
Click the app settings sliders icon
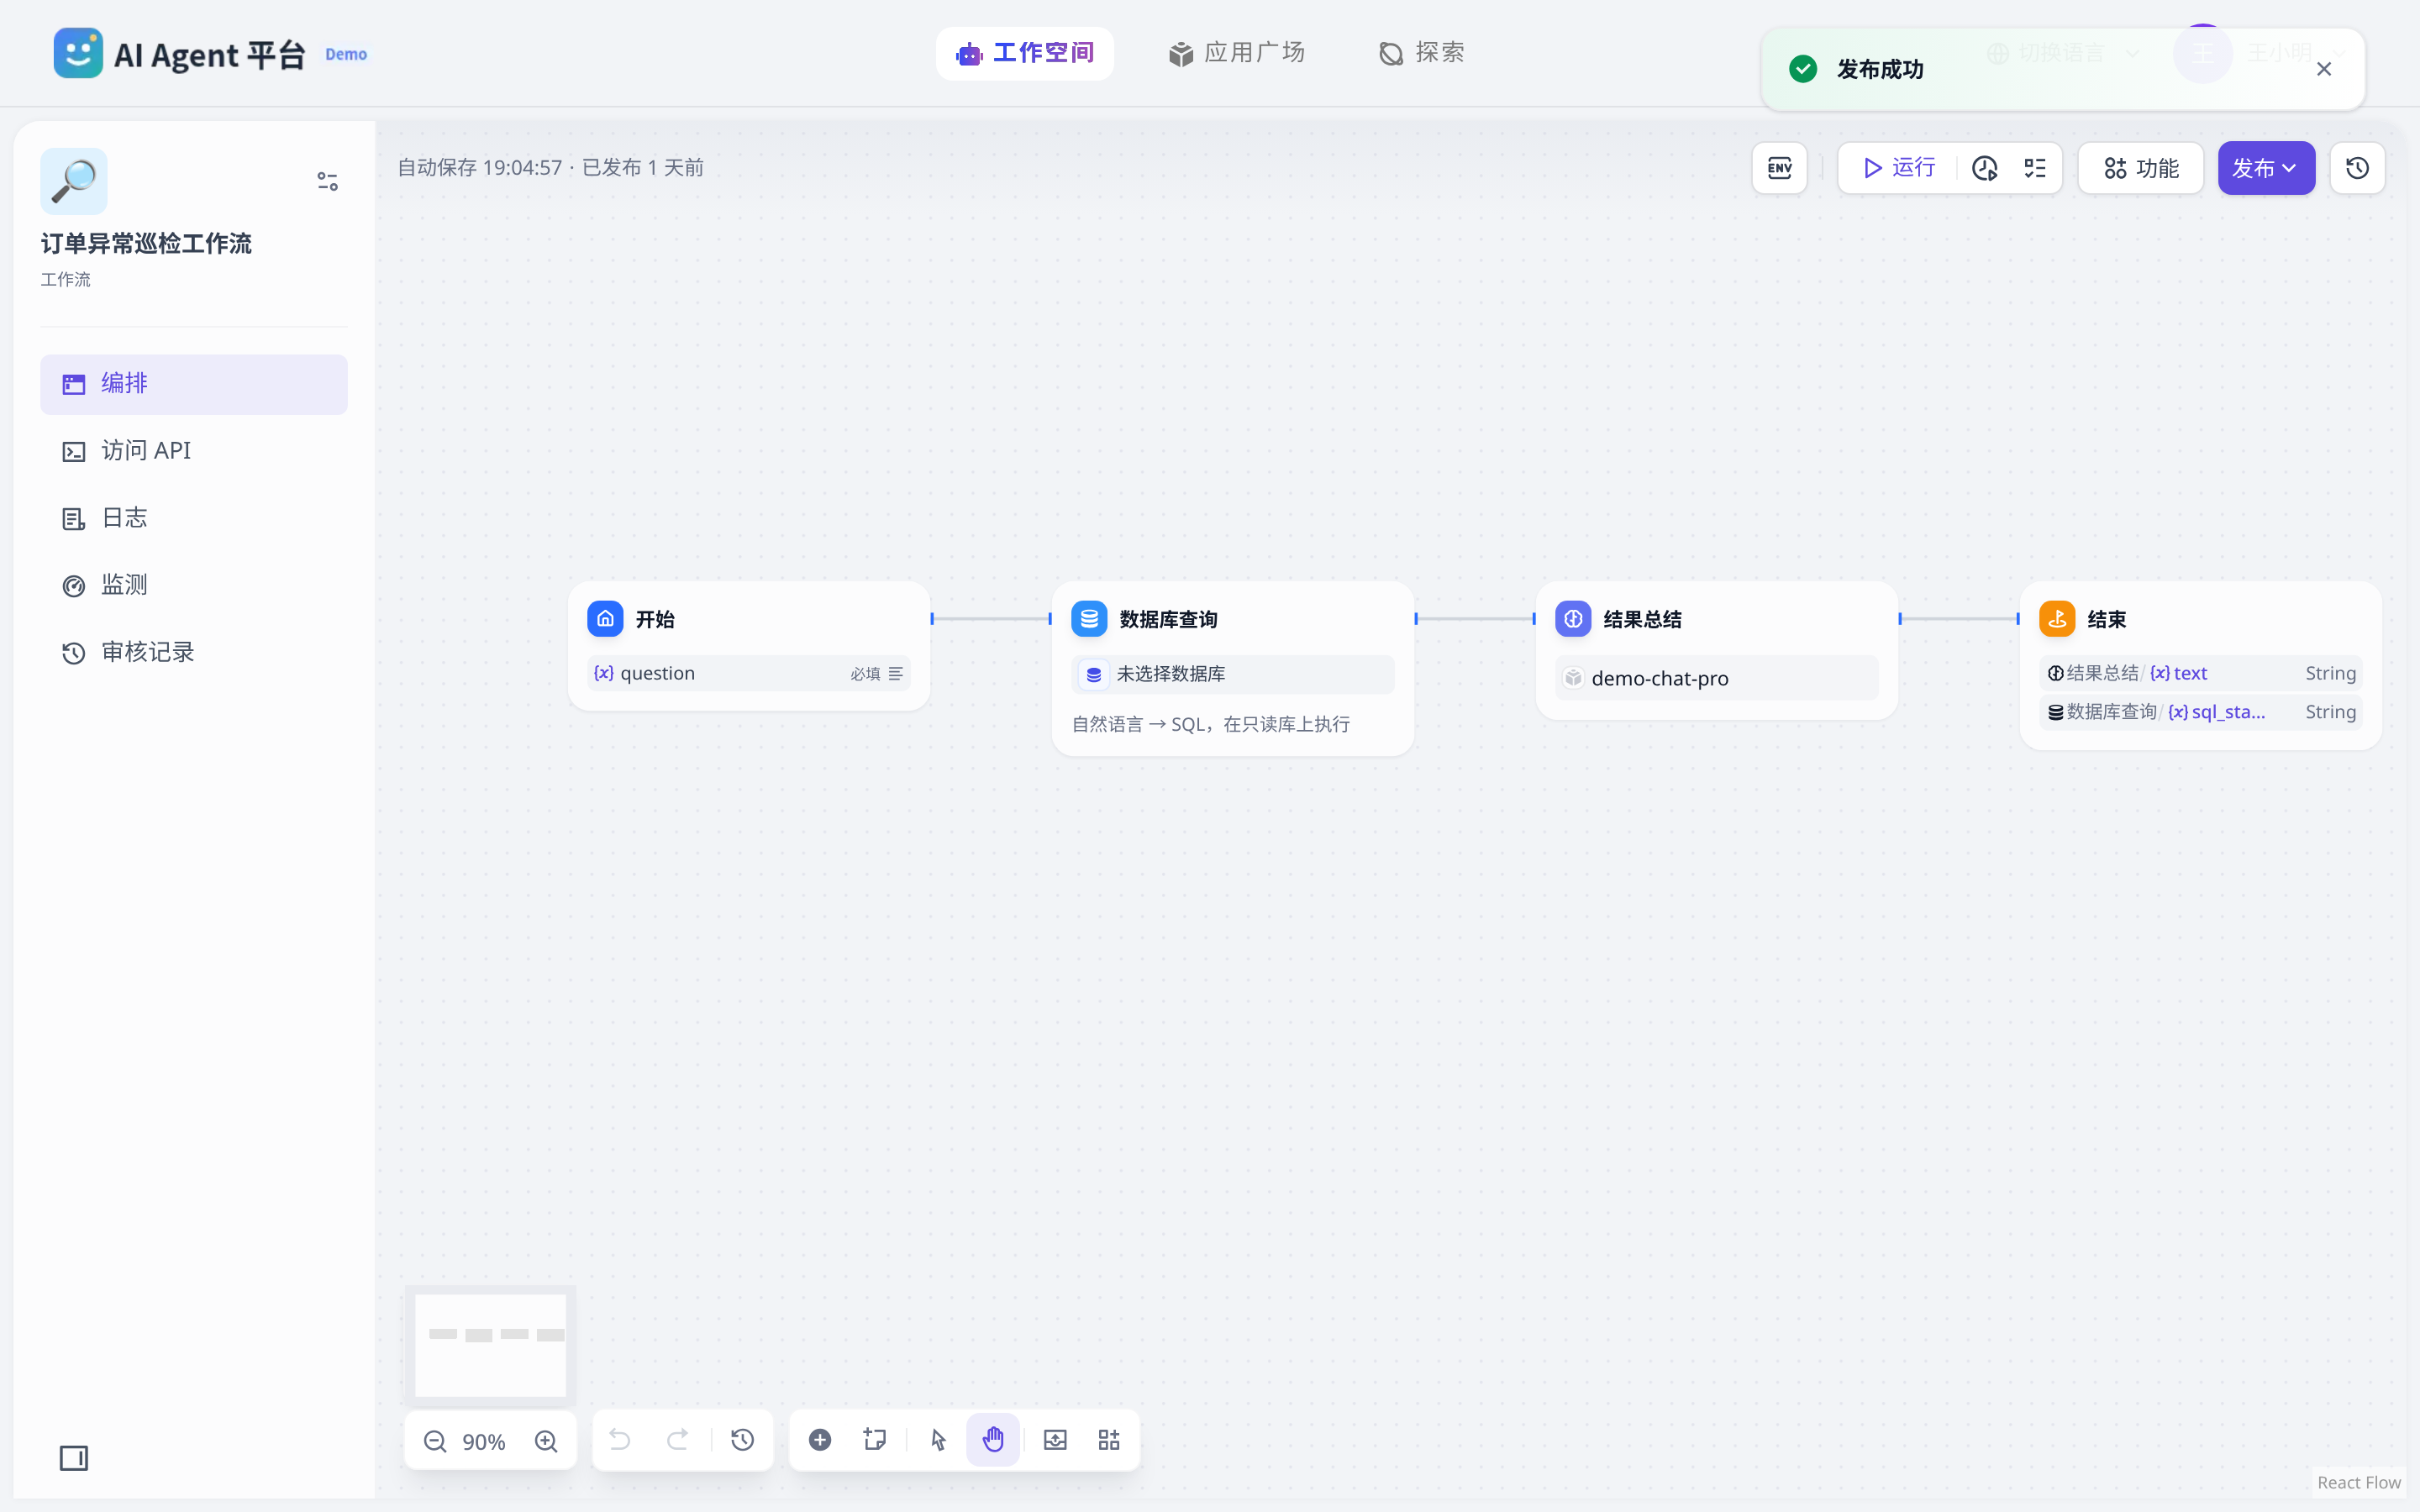[x=327, y=181]
